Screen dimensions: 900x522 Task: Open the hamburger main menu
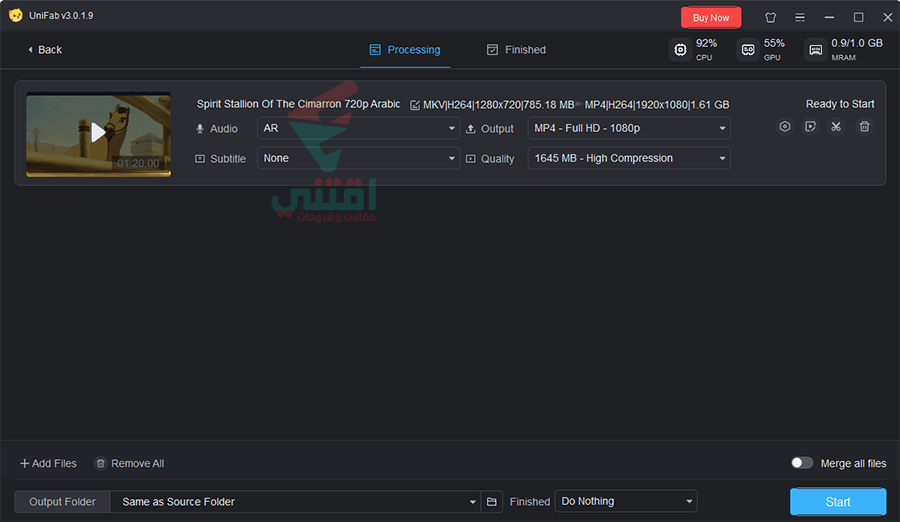[x=800, y=17]
